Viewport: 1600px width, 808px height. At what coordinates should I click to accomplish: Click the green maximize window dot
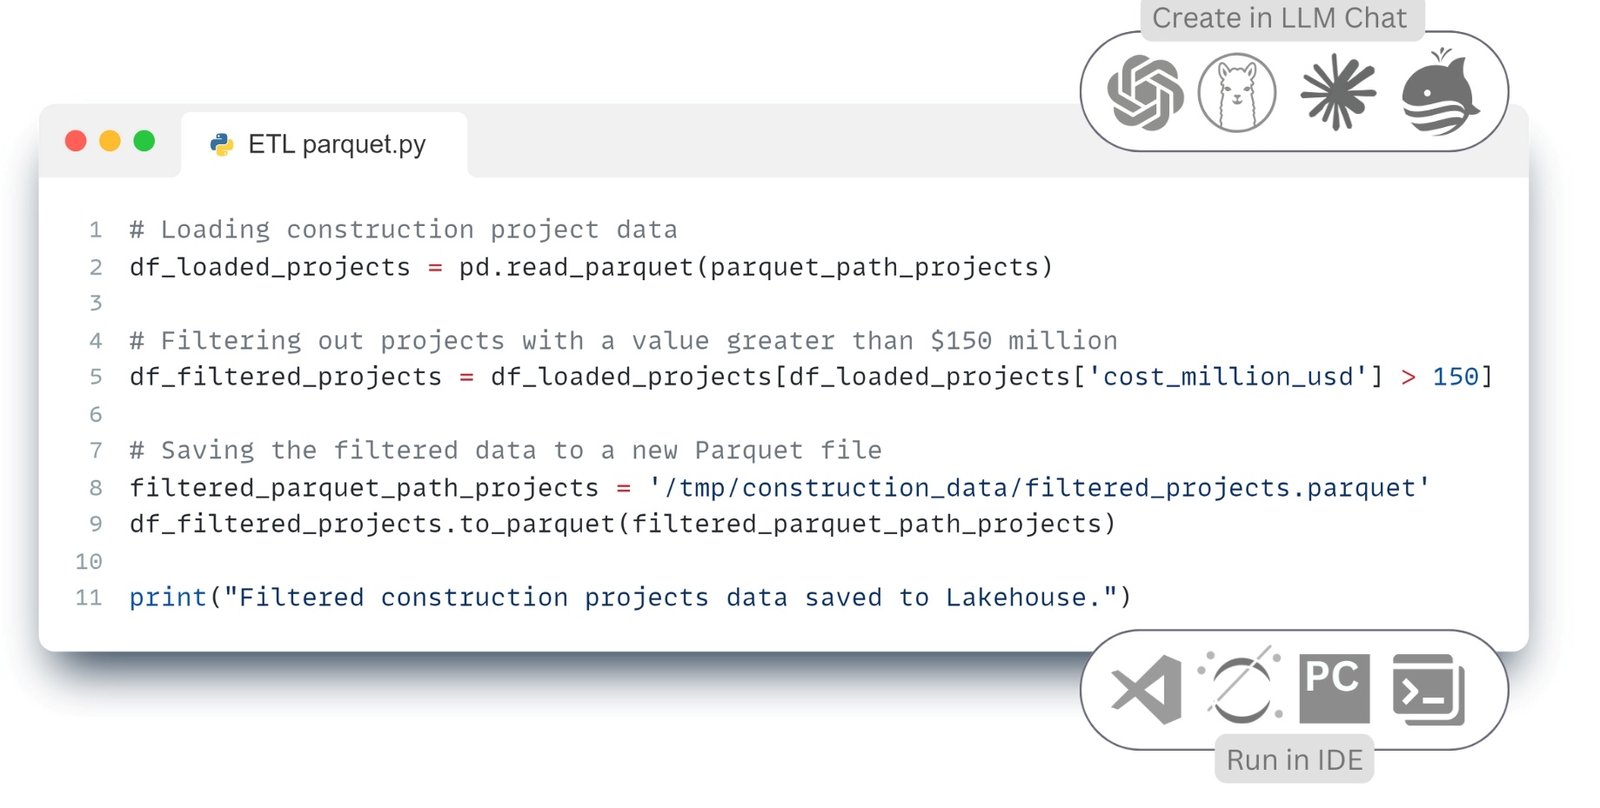(144, 141)
